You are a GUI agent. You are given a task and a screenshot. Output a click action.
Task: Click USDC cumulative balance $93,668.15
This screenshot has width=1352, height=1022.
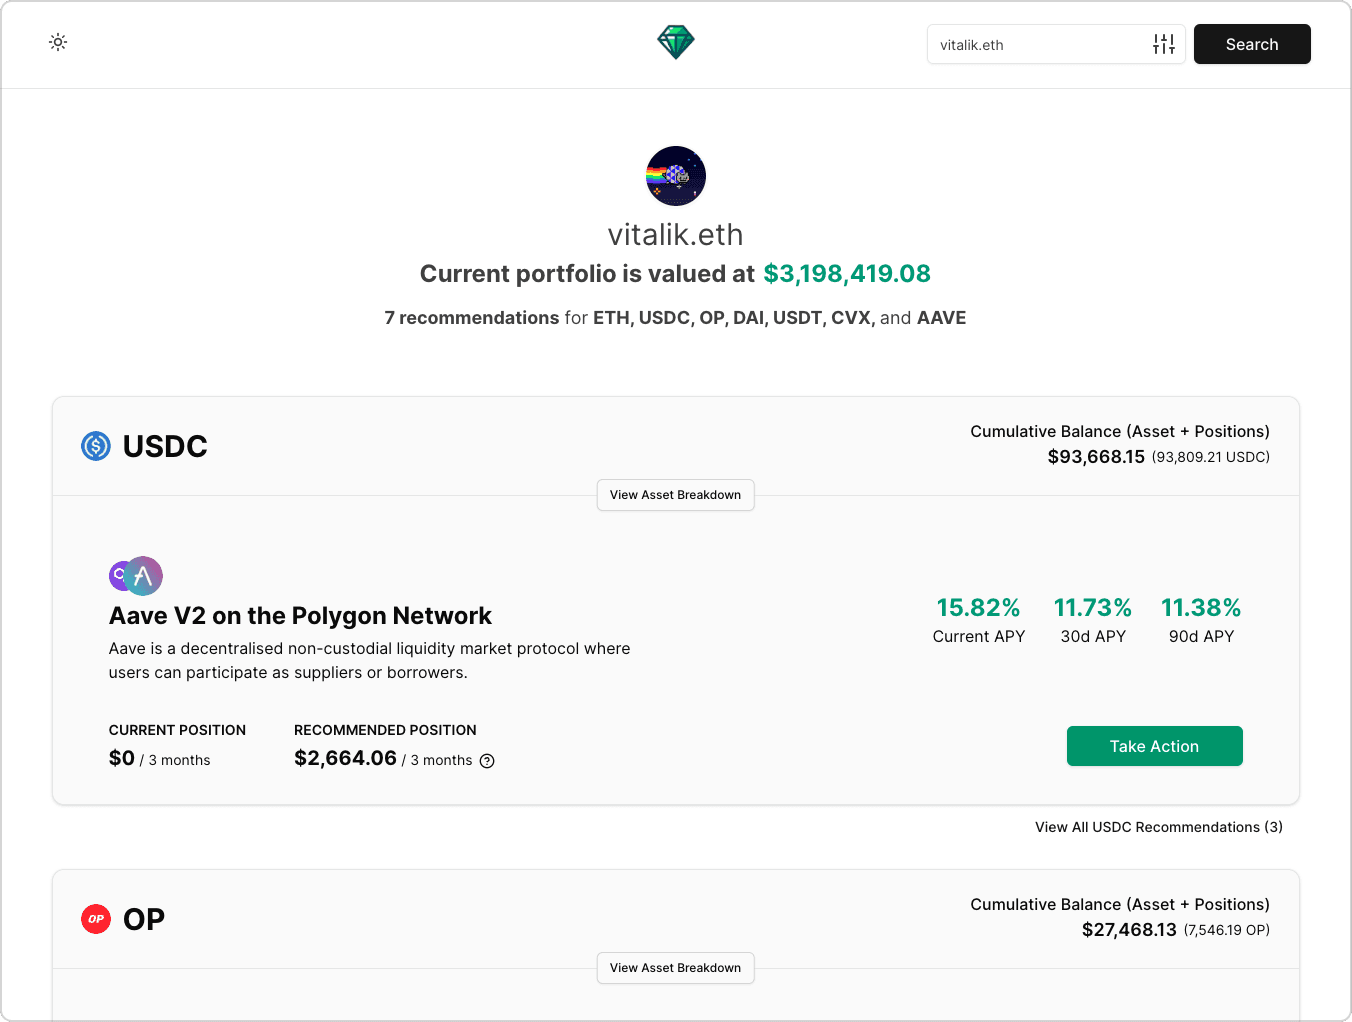pyautogui.click(x=1096, y=457)
